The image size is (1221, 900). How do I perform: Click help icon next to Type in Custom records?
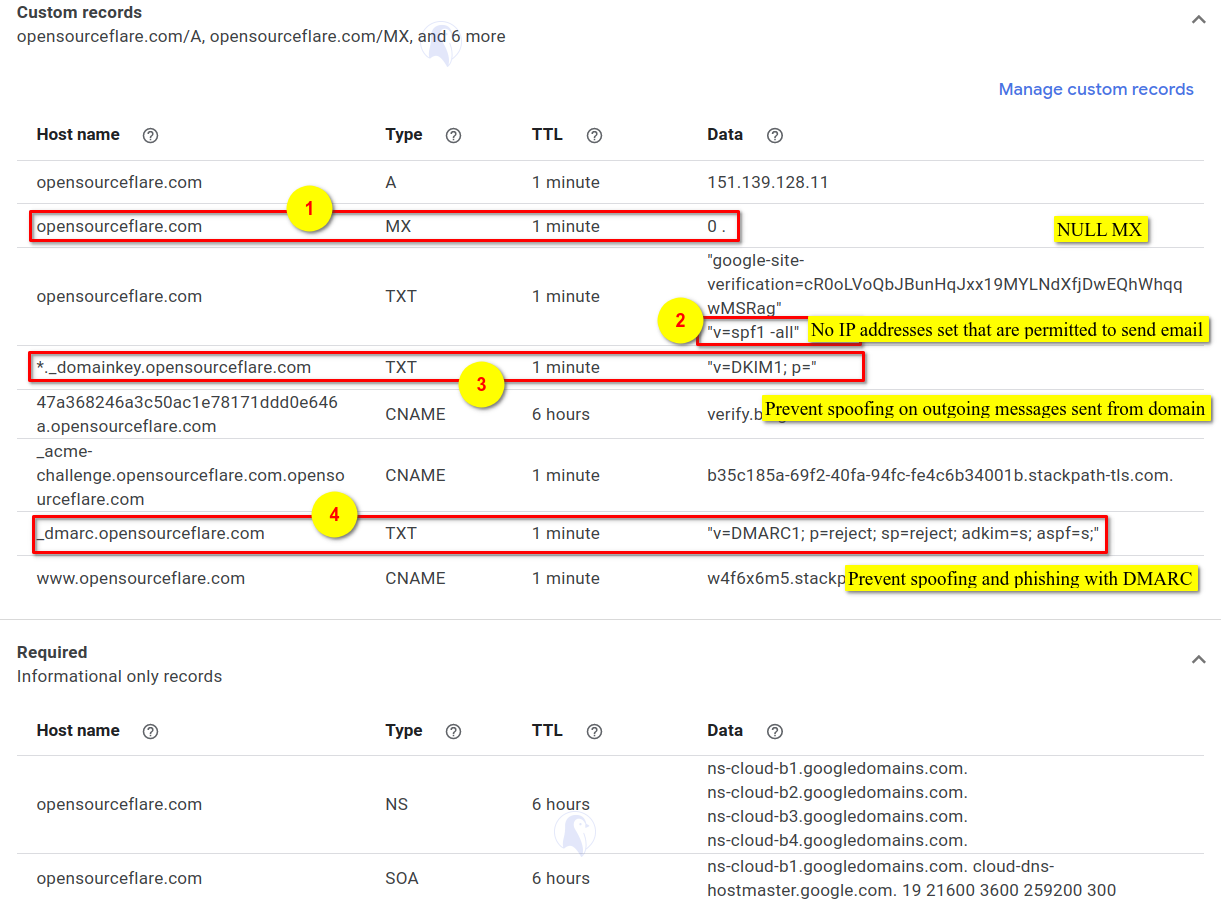tap(453, 135)
